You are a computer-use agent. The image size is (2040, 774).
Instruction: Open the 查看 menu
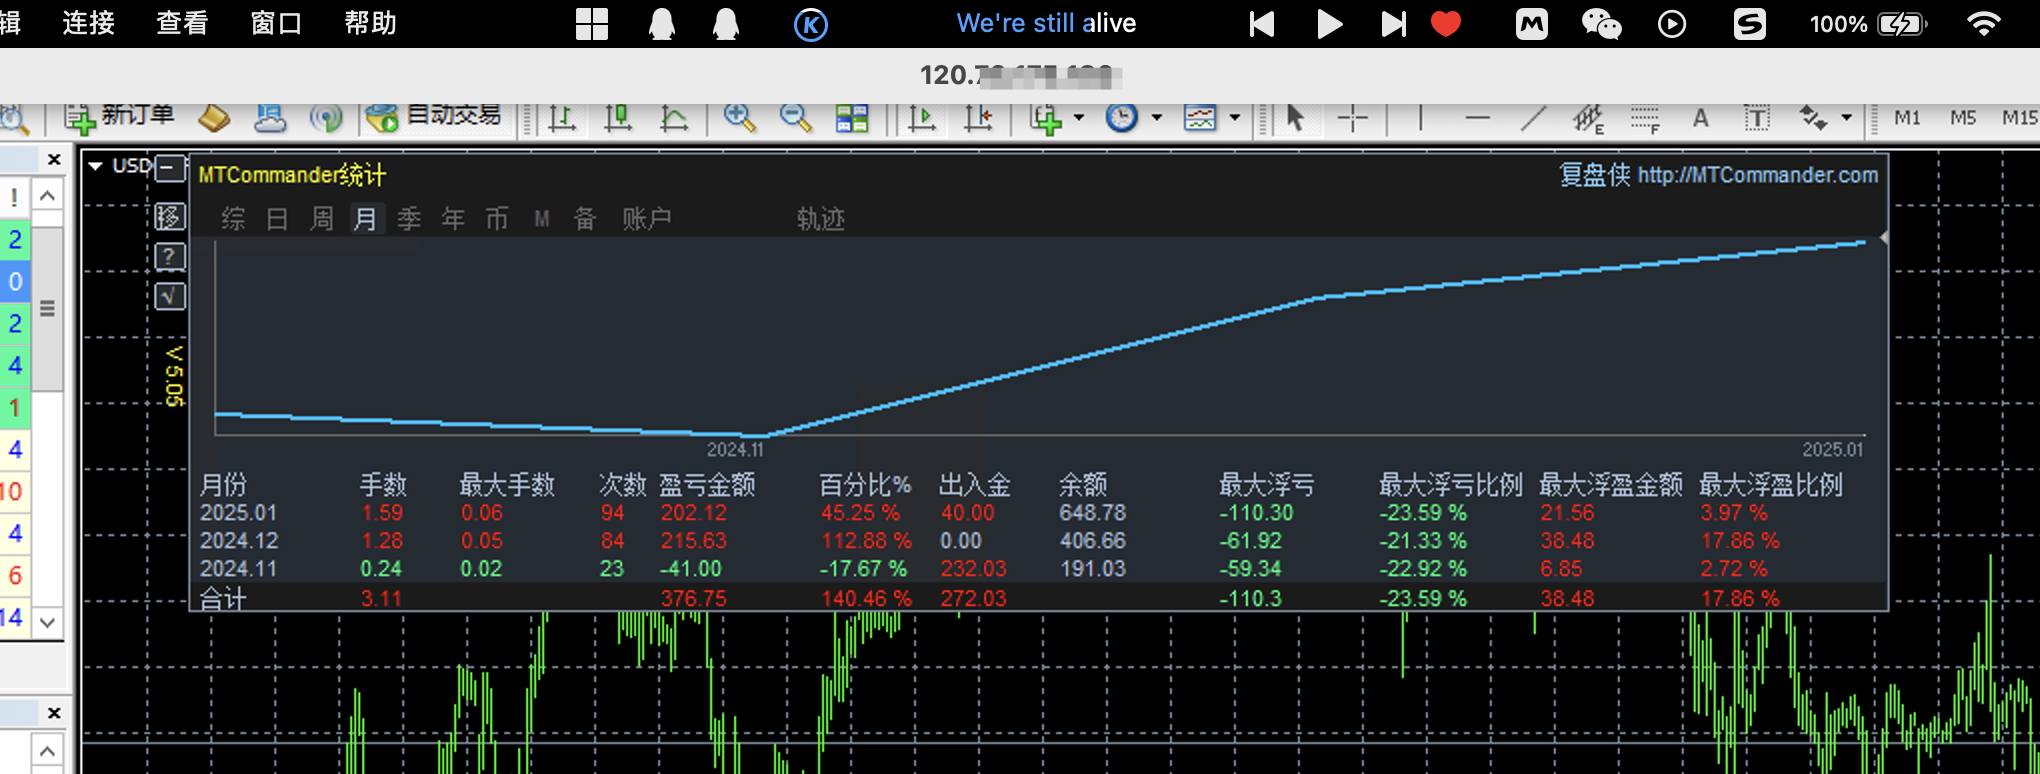[182, 23]
